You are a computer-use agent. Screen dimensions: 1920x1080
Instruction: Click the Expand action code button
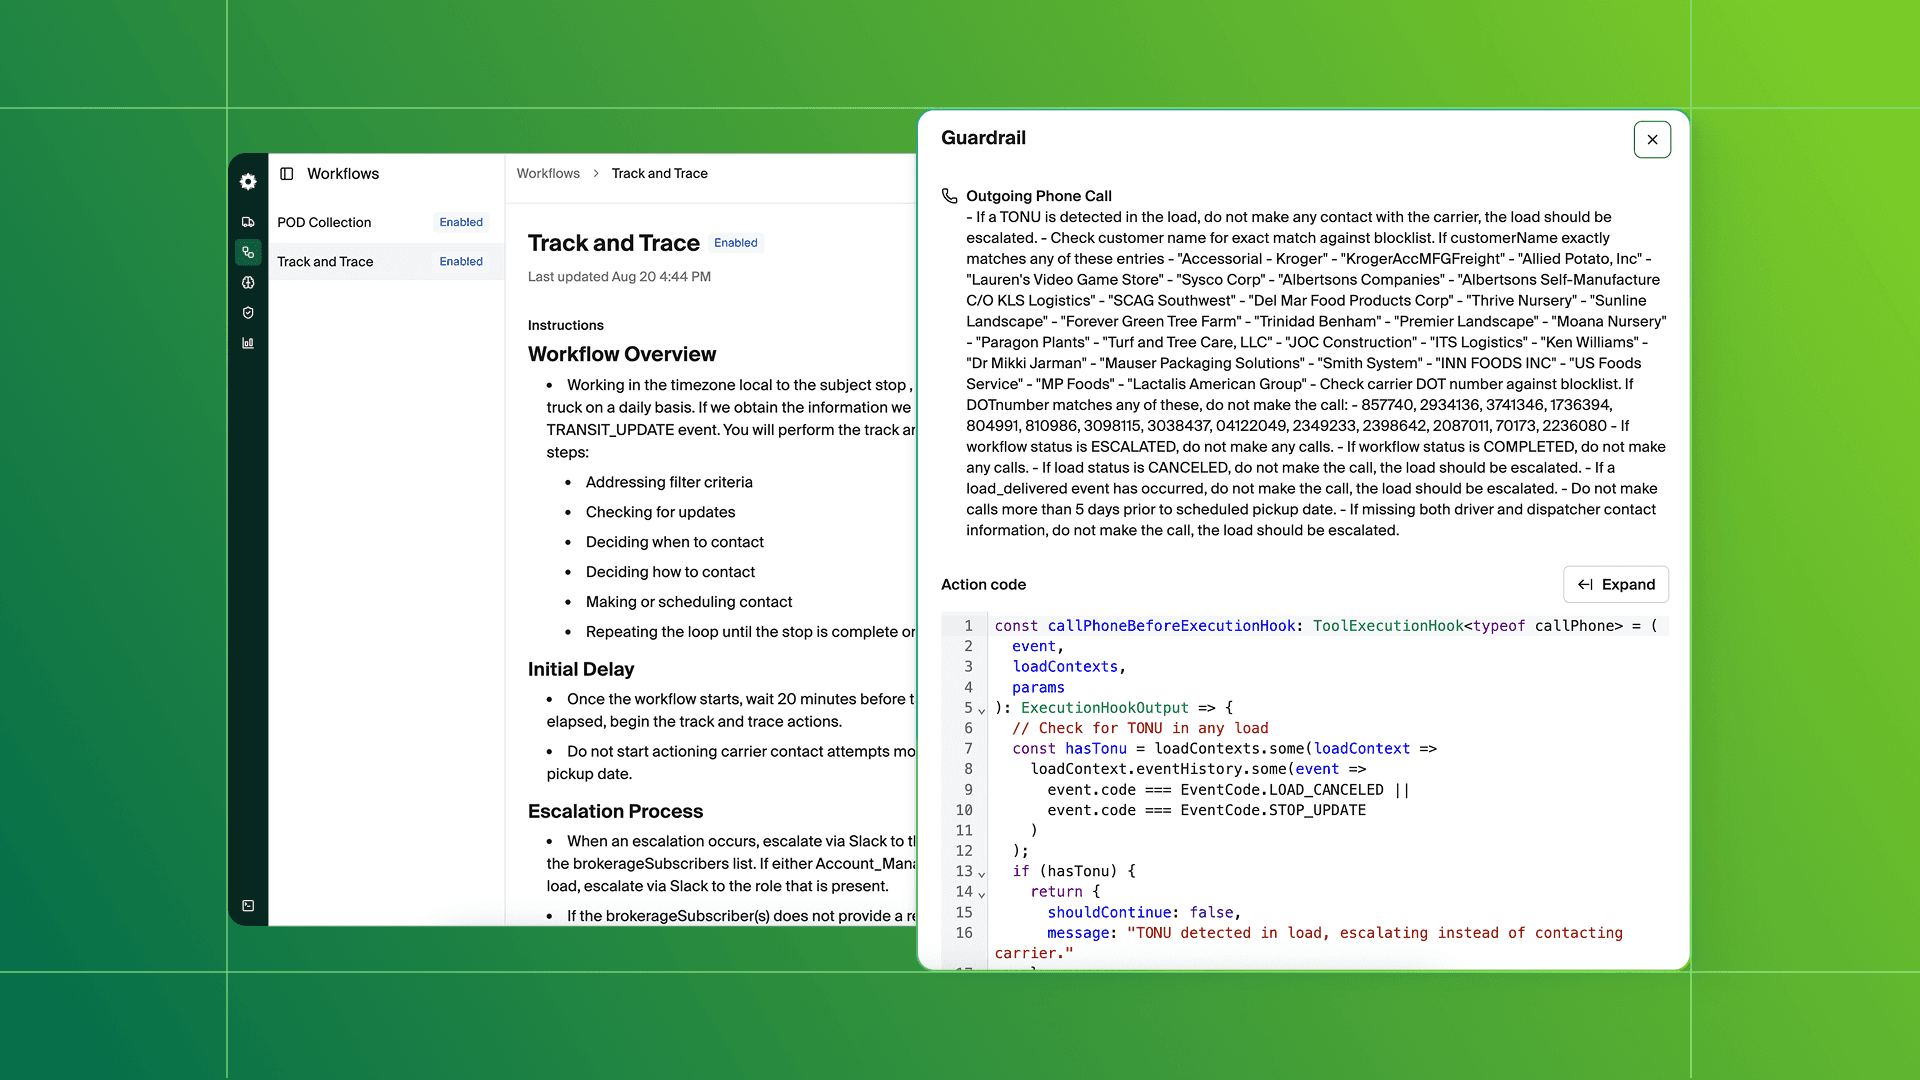pos(1615,585)
